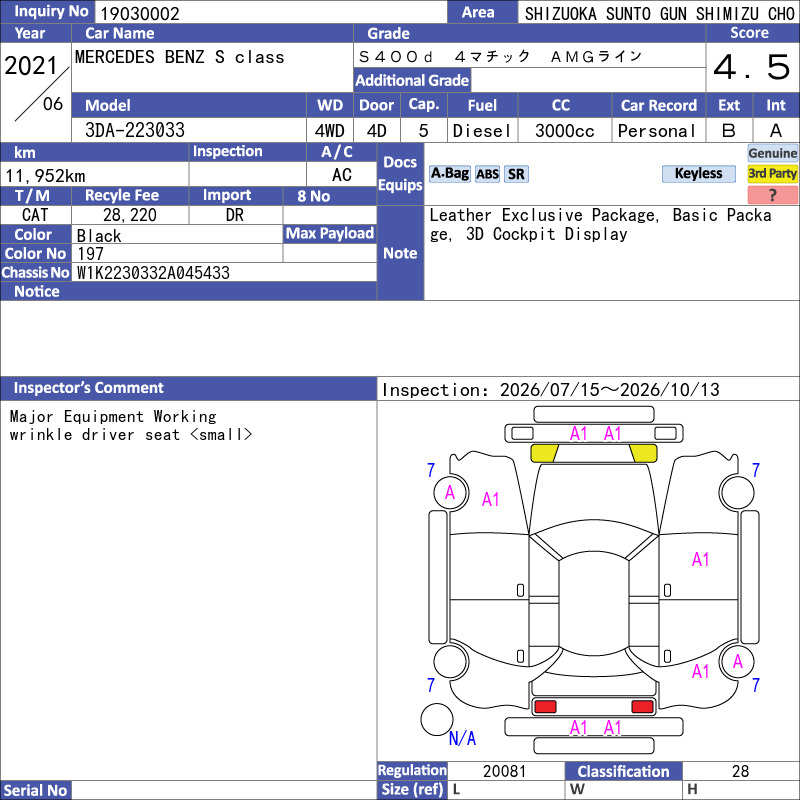Click the regulation value 20081
This screenshot has width=800, height=800.
[x=504, y=771]
